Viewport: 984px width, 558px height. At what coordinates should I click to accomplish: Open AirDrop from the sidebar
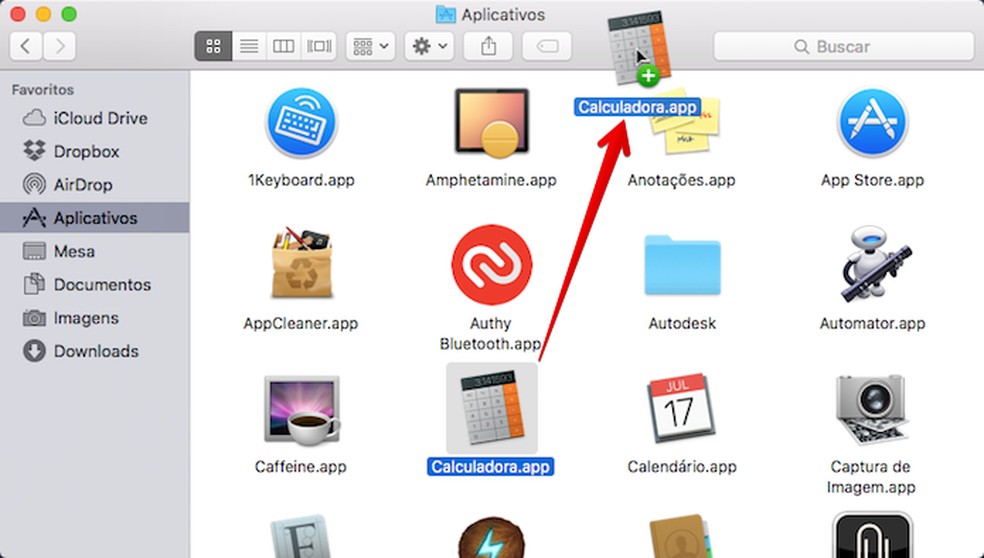pos(94,185)
